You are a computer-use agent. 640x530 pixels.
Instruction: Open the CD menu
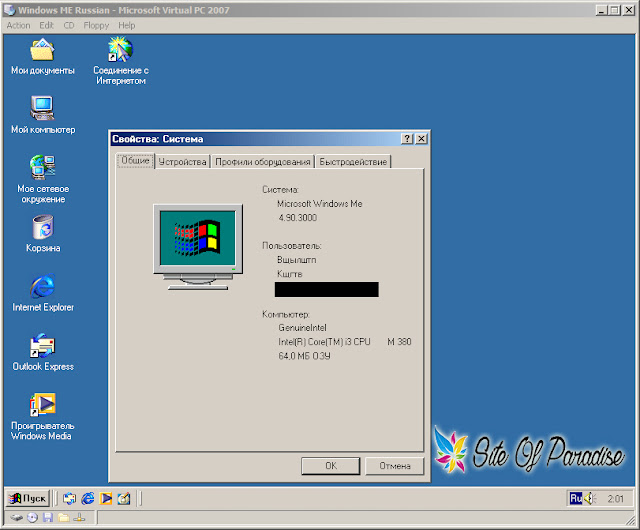(69, 25)
